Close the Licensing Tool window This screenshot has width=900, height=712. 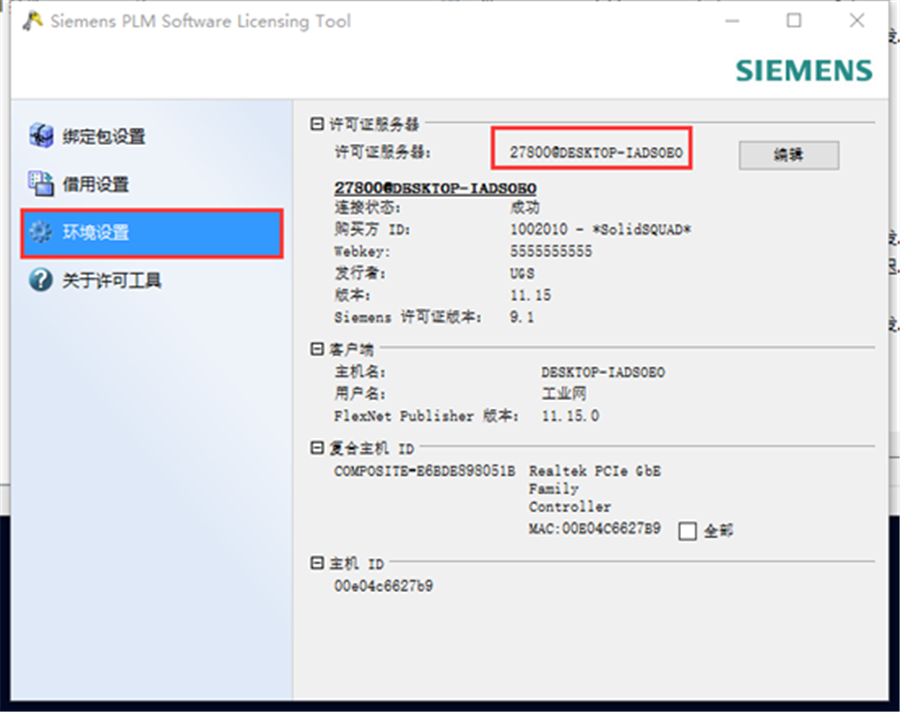(x=857, y=21)
